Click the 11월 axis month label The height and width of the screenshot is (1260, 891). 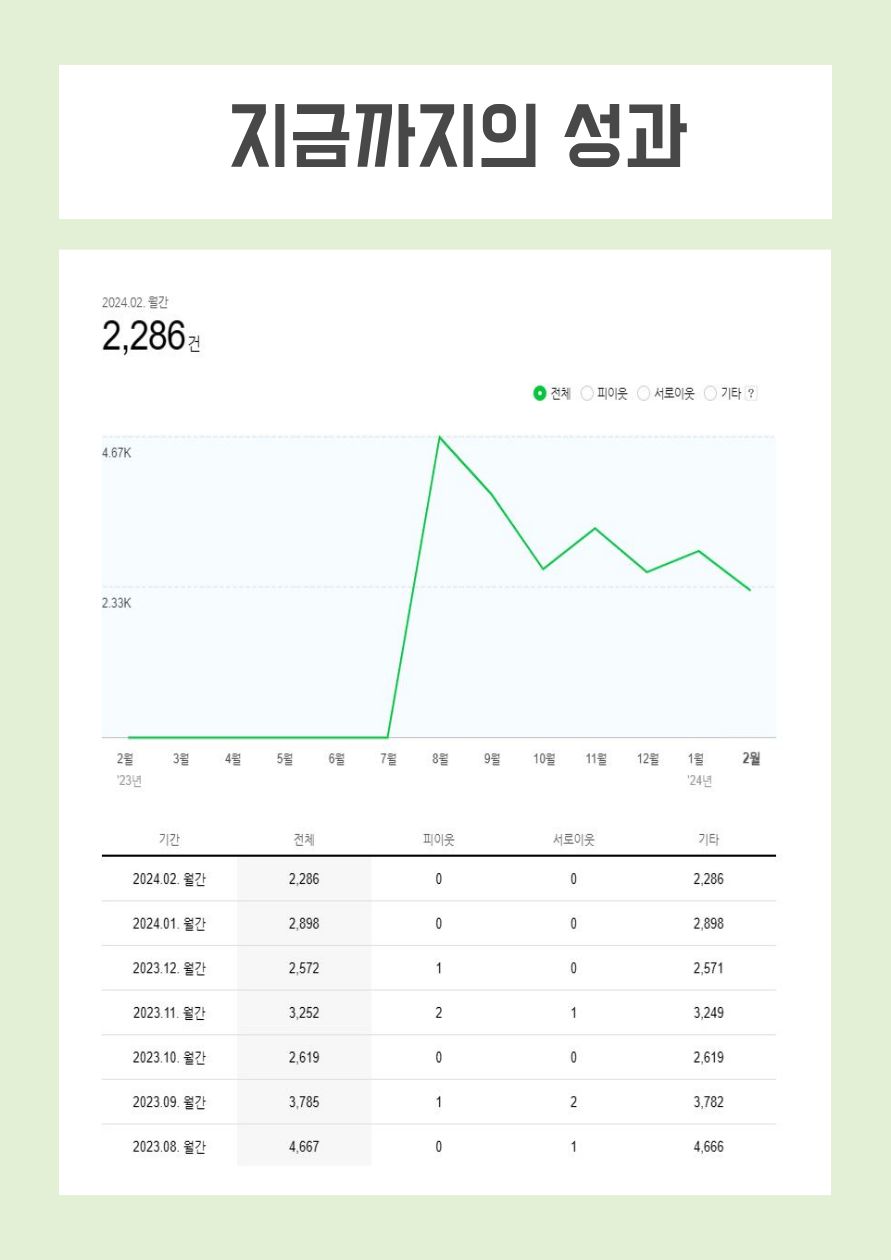[x=596, y=759]
